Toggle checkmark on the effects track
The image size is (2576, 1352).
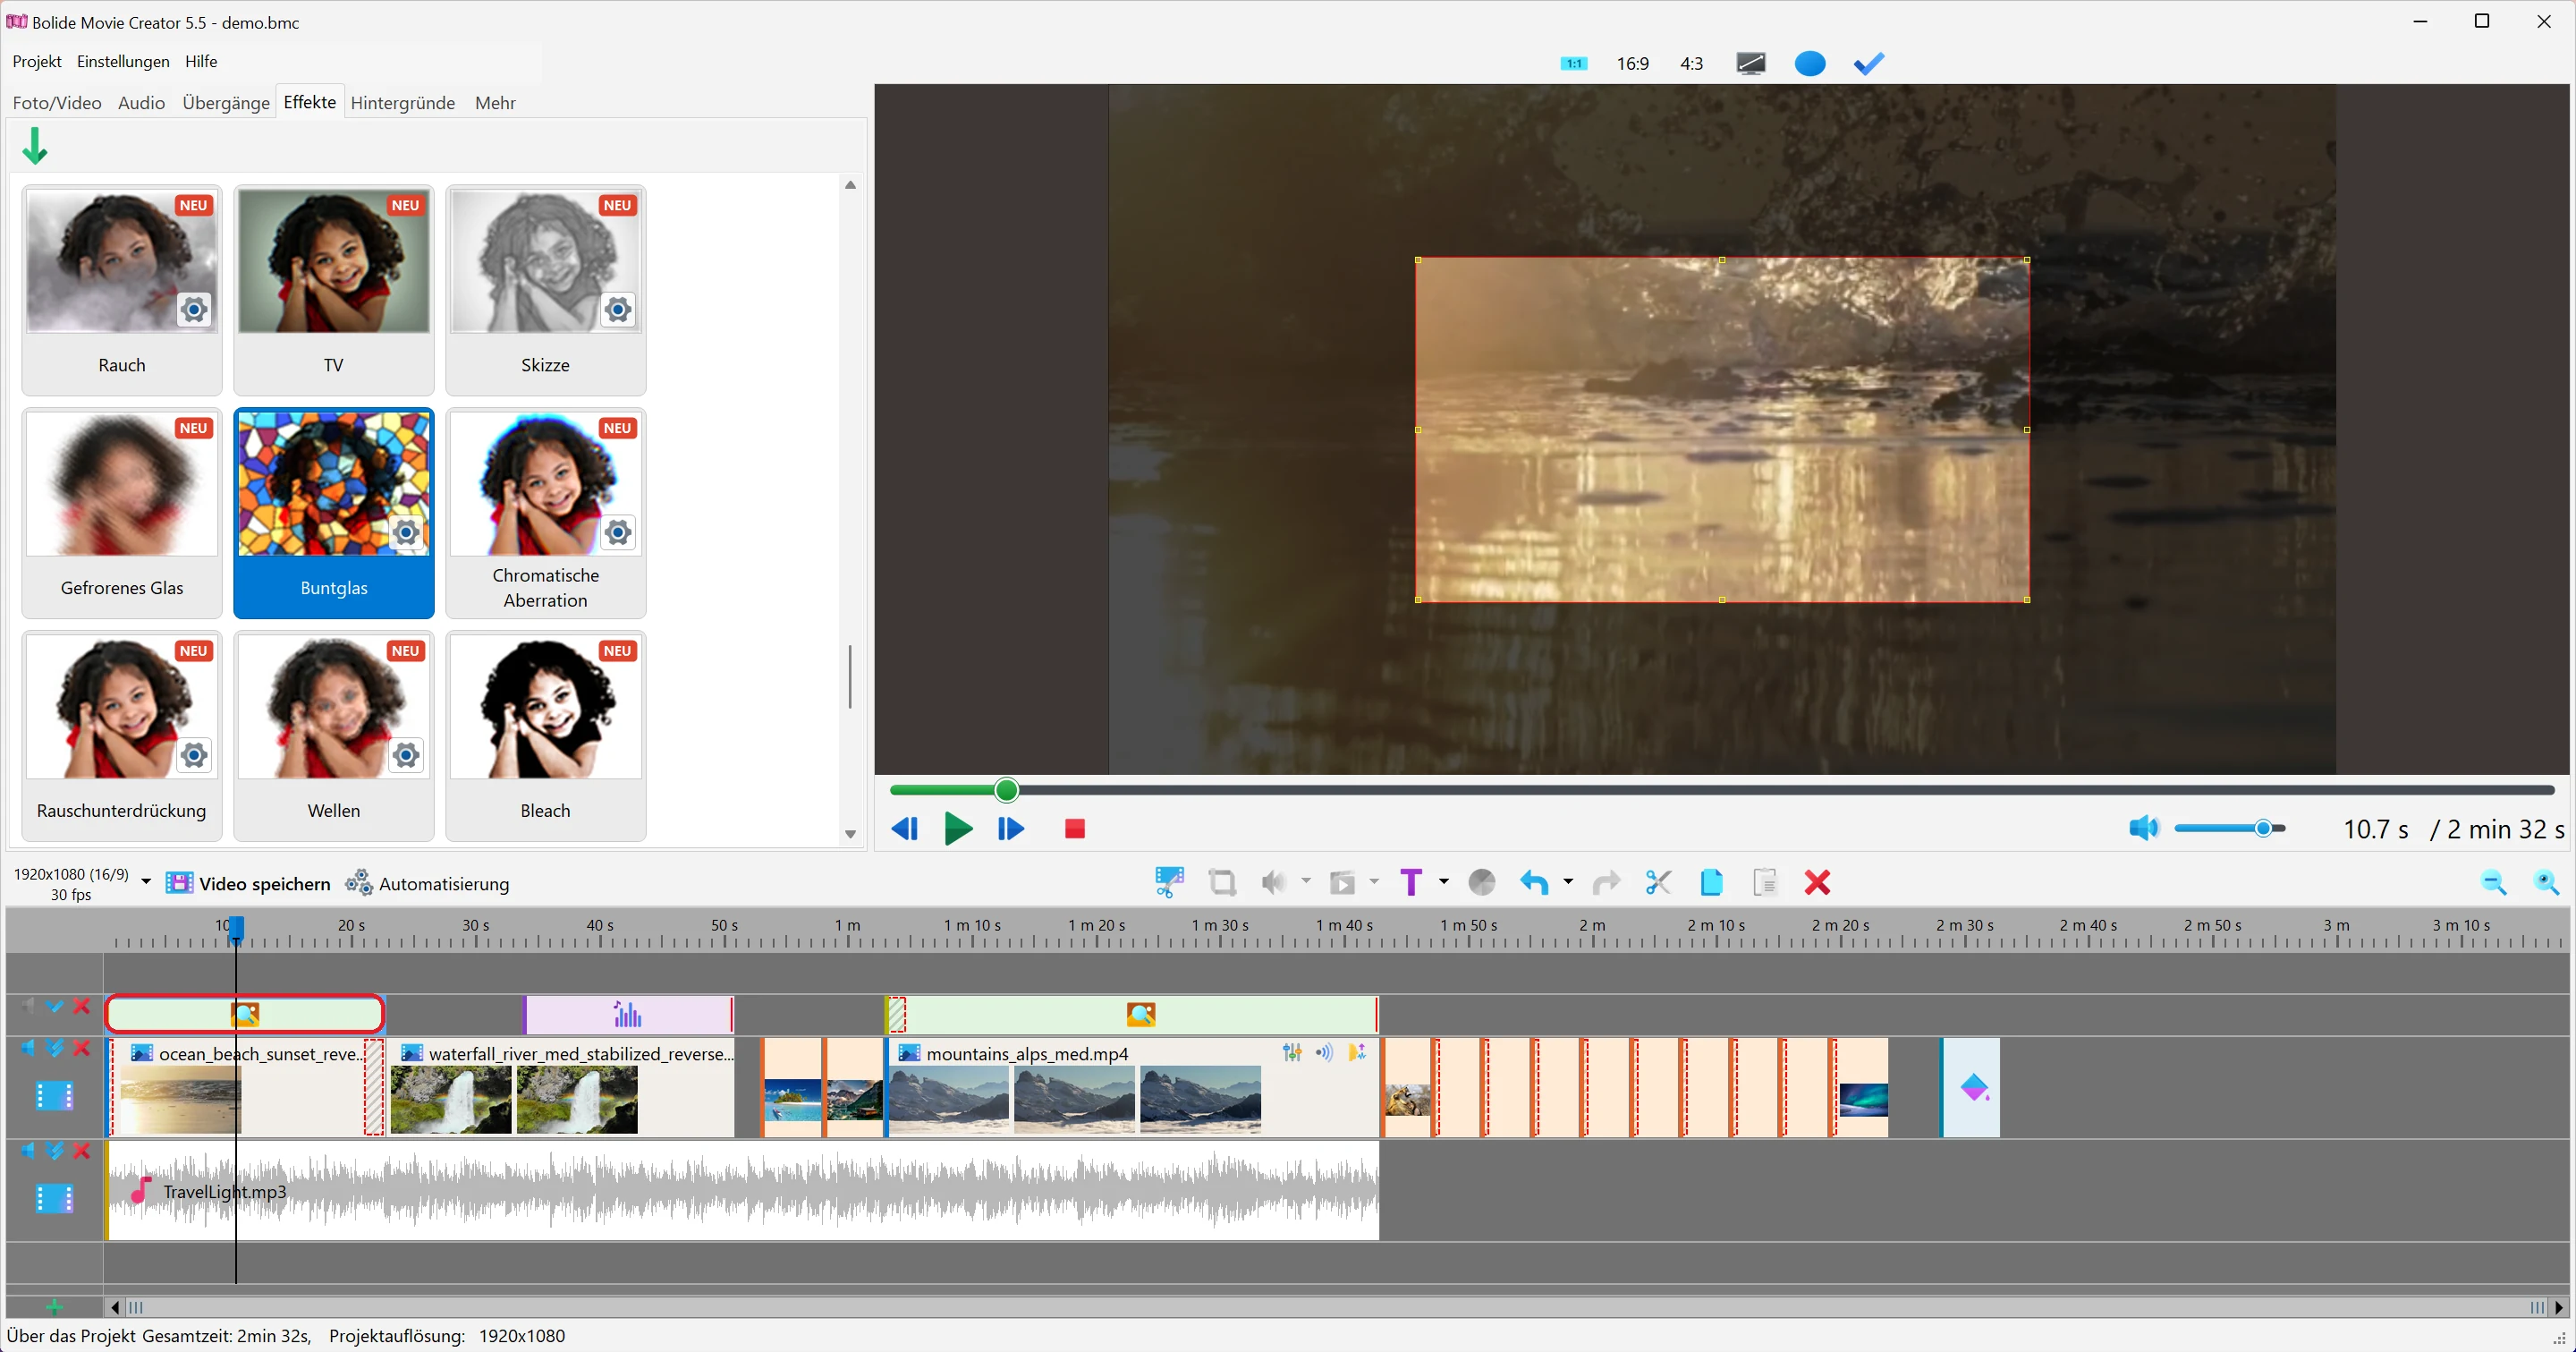coord(55,1006)
